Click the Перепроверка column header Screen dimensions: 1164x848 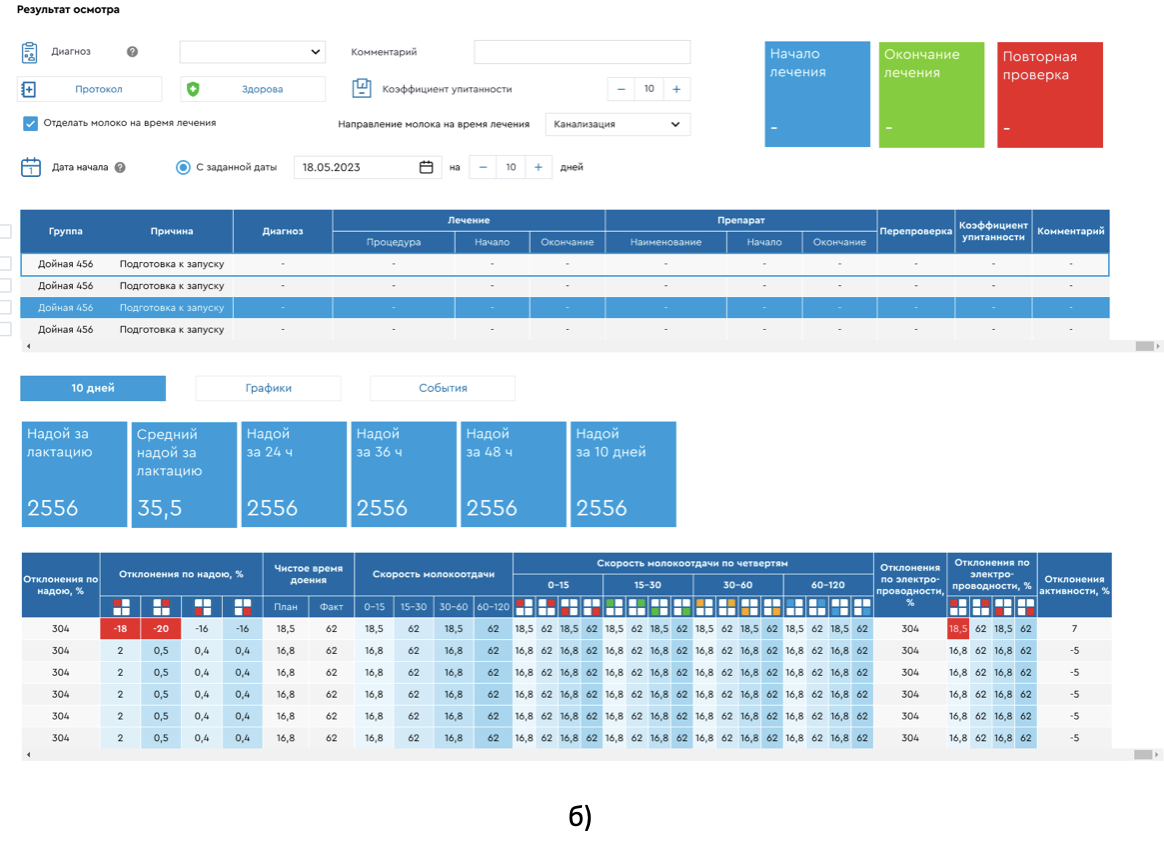[915, 231]
